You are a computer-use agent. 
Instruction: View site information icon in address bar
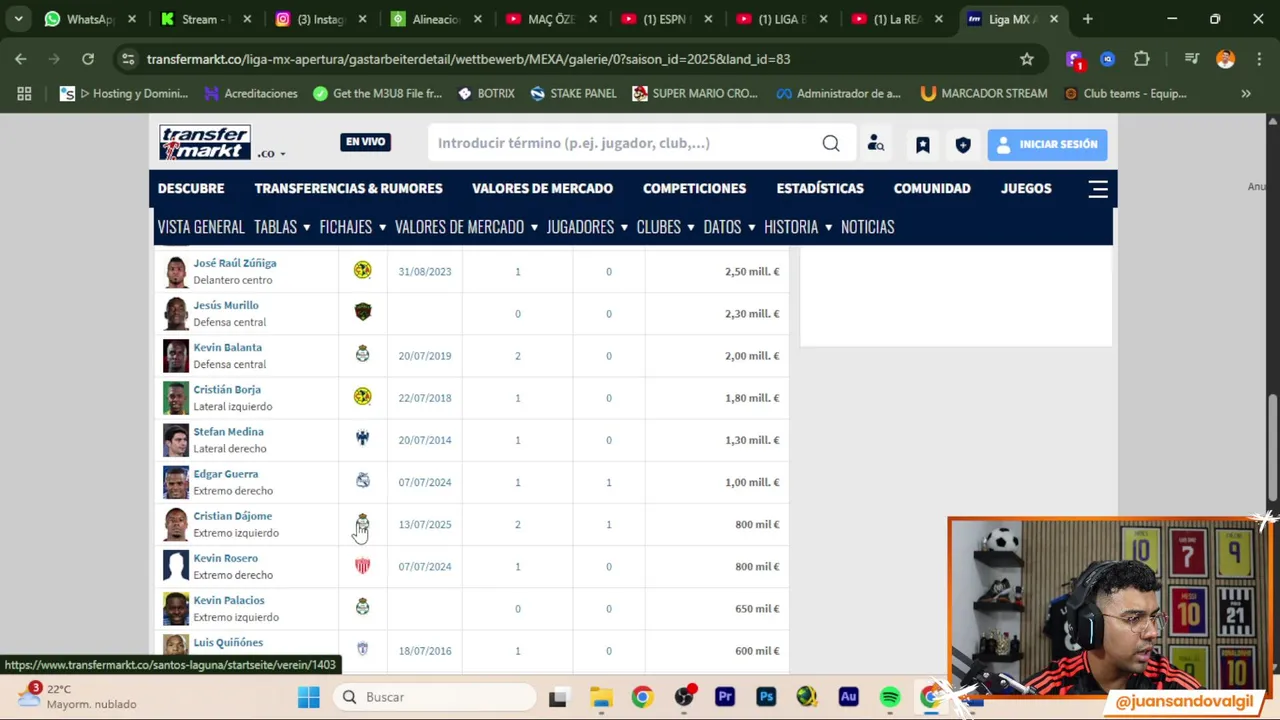(x=128, y=59)
